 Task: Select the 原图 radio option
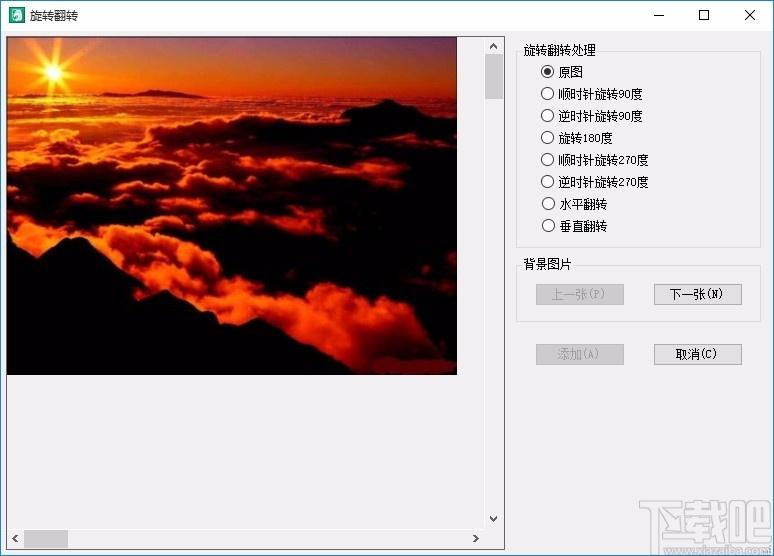(547, 72)
